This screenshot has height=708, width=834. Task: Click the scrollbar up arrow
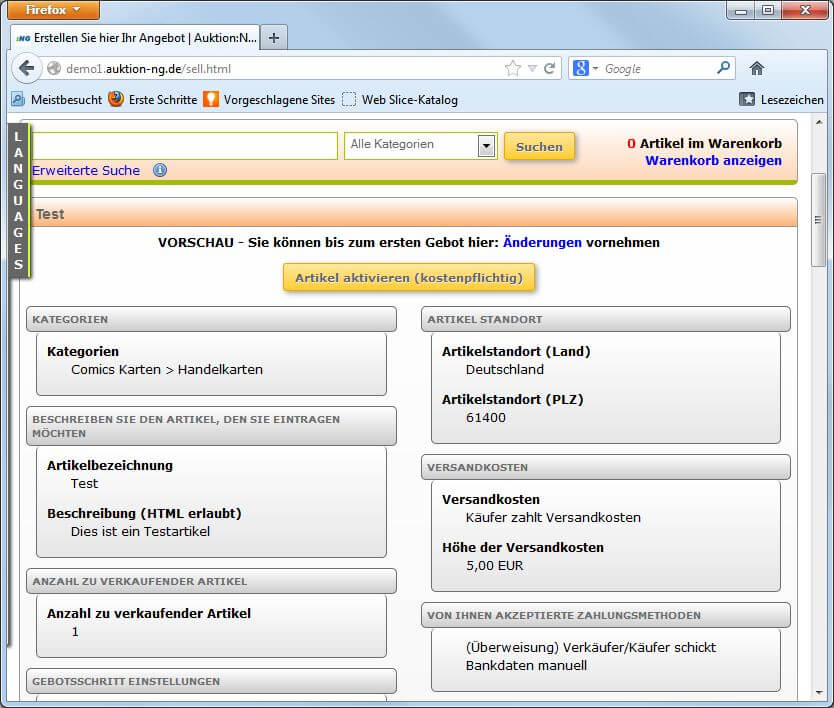[x=819, y=123]
